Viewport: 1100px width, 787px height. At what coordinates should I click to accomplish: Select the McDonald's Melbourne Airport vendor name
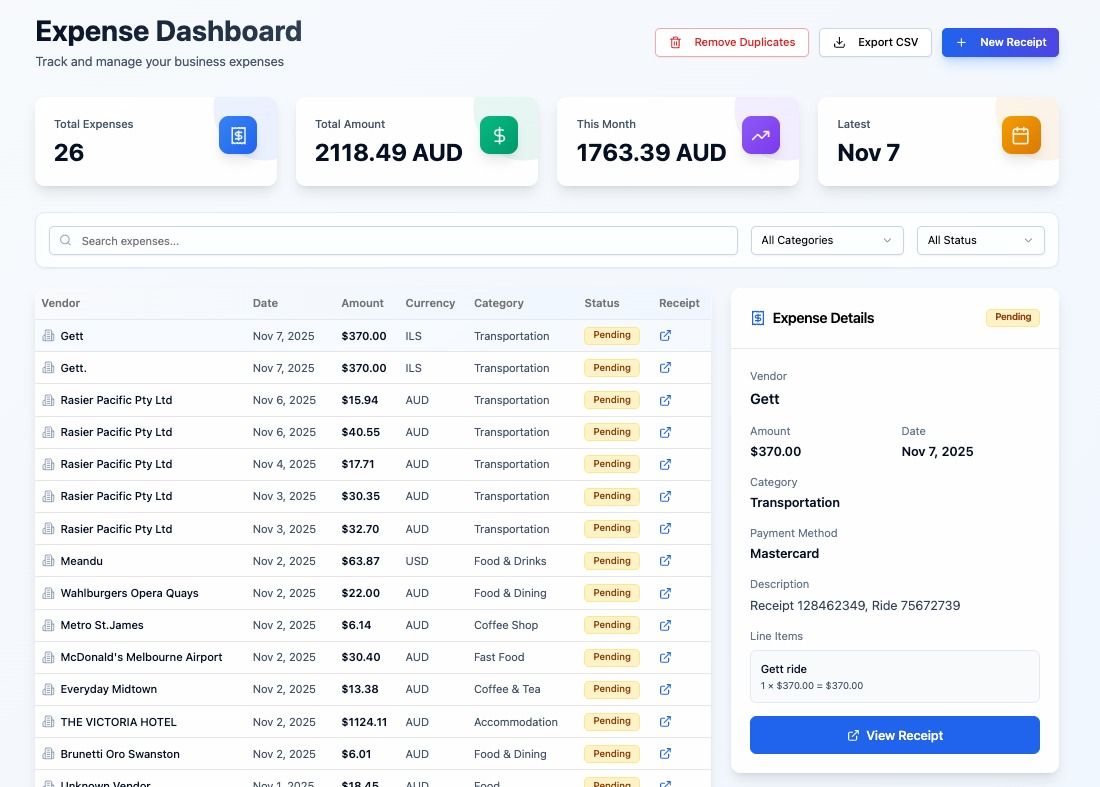pyautogui.click(x=141, y=657)
